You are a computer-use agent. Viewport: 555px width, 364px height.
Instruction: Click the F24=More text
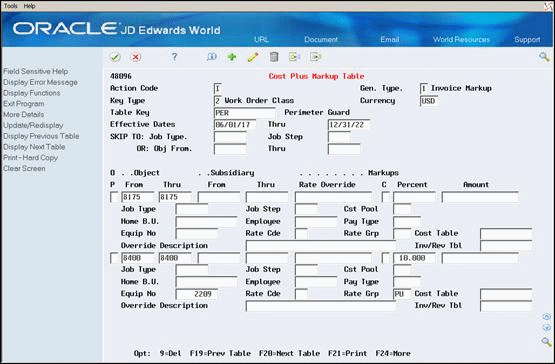pyautogui.click(x=393, y=353)
